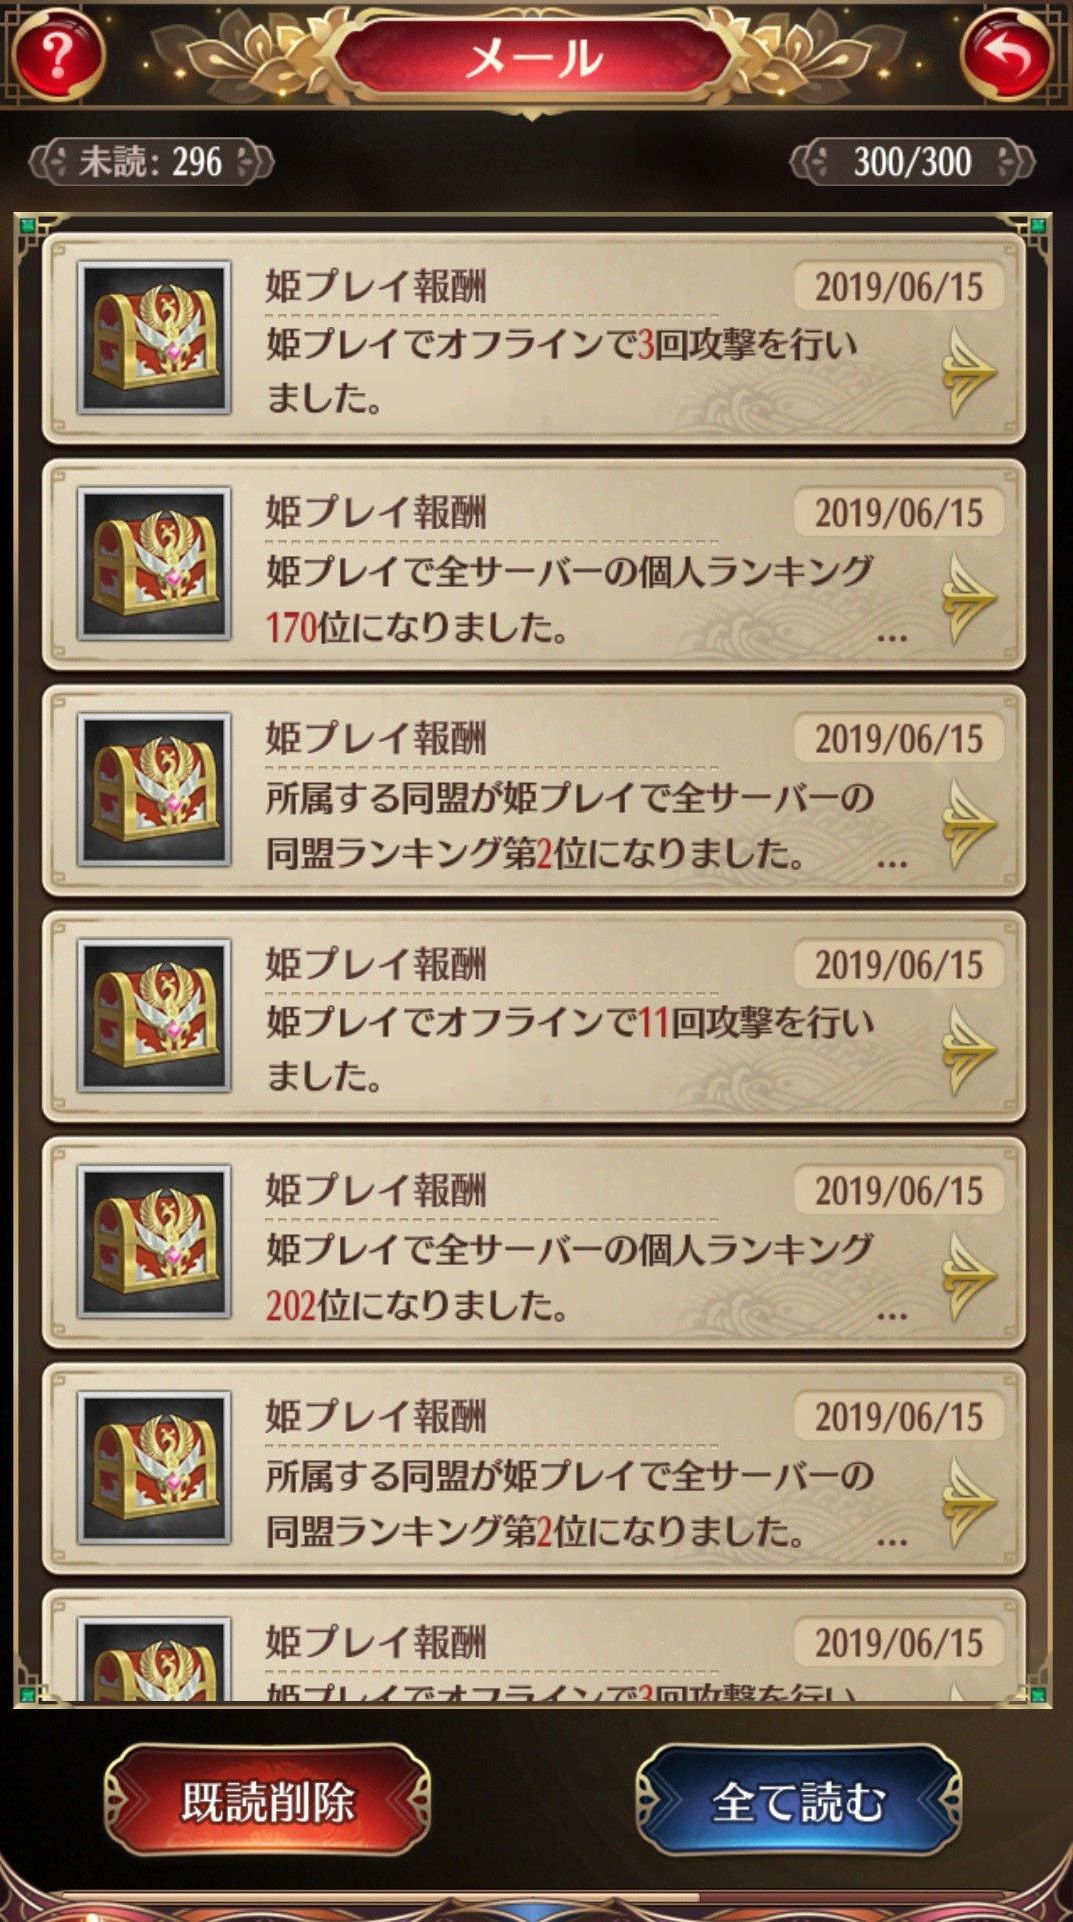Expand 170位 ranking mail with gold arrow
Image resolution: width=1073 pixels, height=1922 pixels.
[x=968, y=598]
